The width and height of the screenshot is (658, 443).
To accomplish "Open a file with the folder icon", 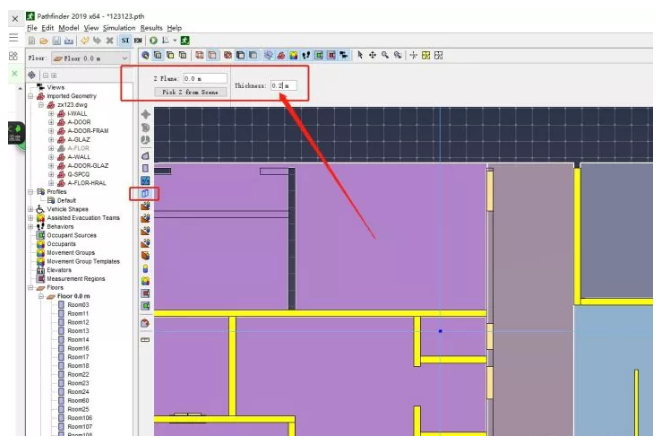I will pyautogui.click(x=44, y=41).
